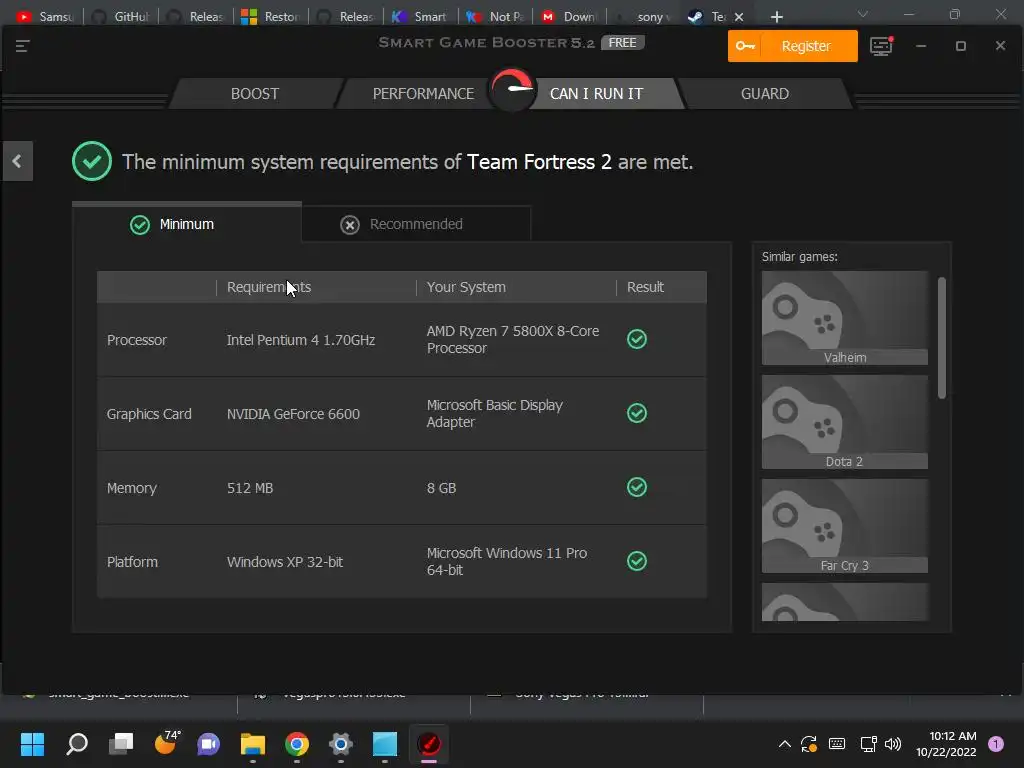The width and height of the screenshot is (1024, 768).
Task: Open the notification badge in the taskbar corner
Action: [996, 743]
